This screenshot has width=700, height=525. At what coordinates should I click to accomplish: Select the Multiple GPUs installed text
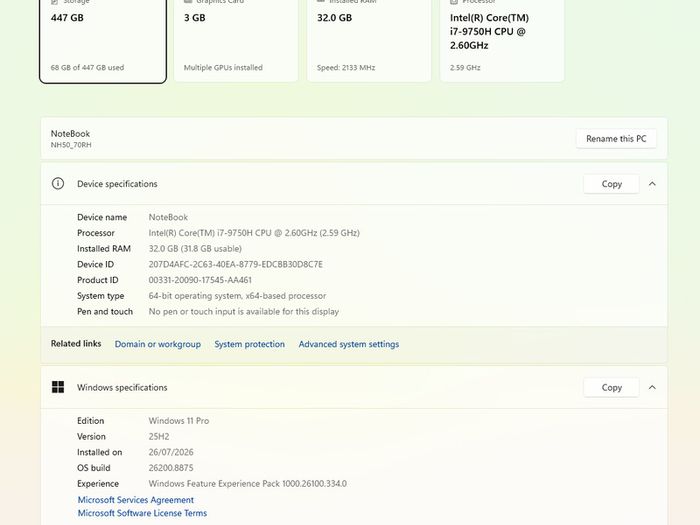[223, 68]
